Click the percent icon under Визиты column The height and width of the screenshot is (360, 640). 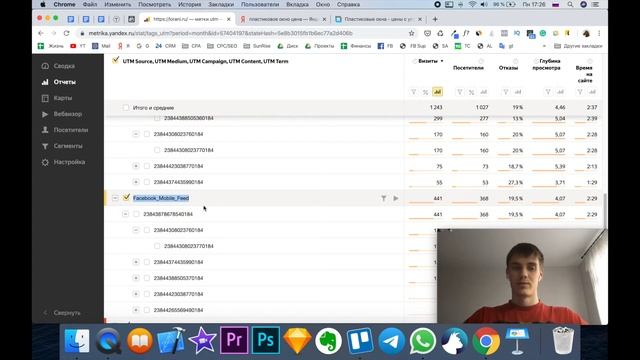tap(425, 92)
